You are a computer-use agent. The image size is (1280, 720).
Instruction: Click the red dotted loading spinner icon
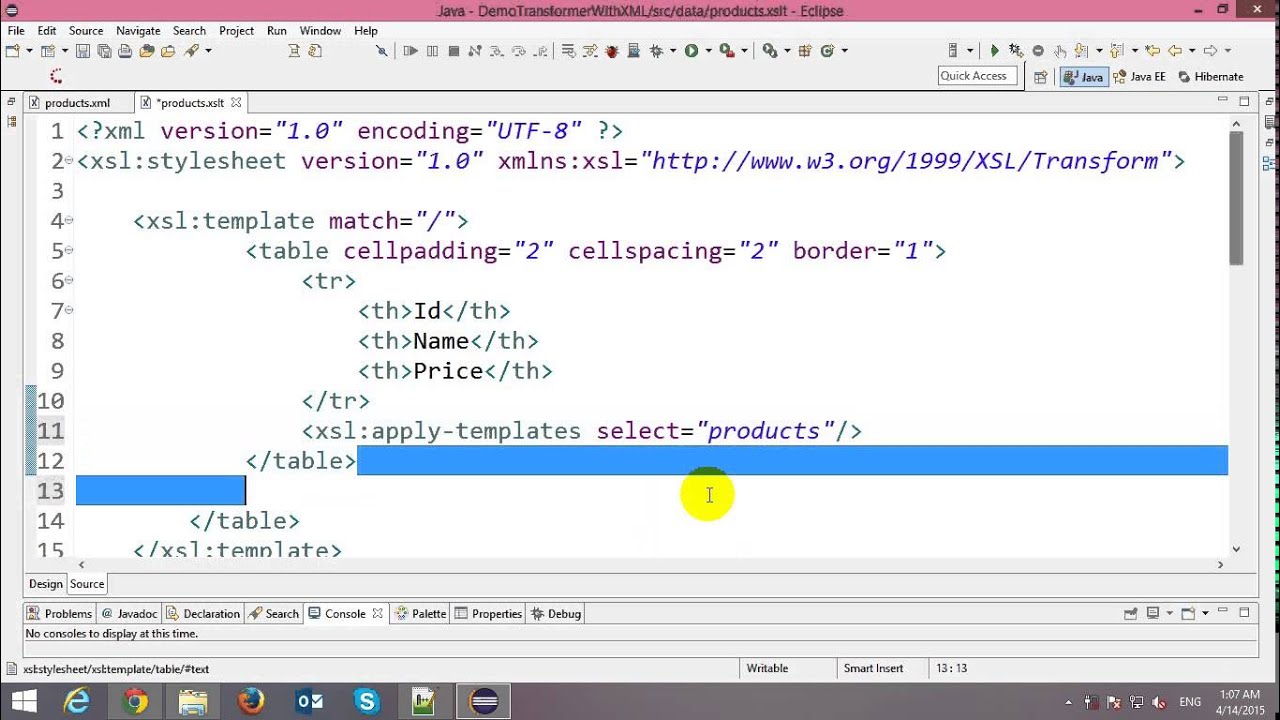coord(56,76)
